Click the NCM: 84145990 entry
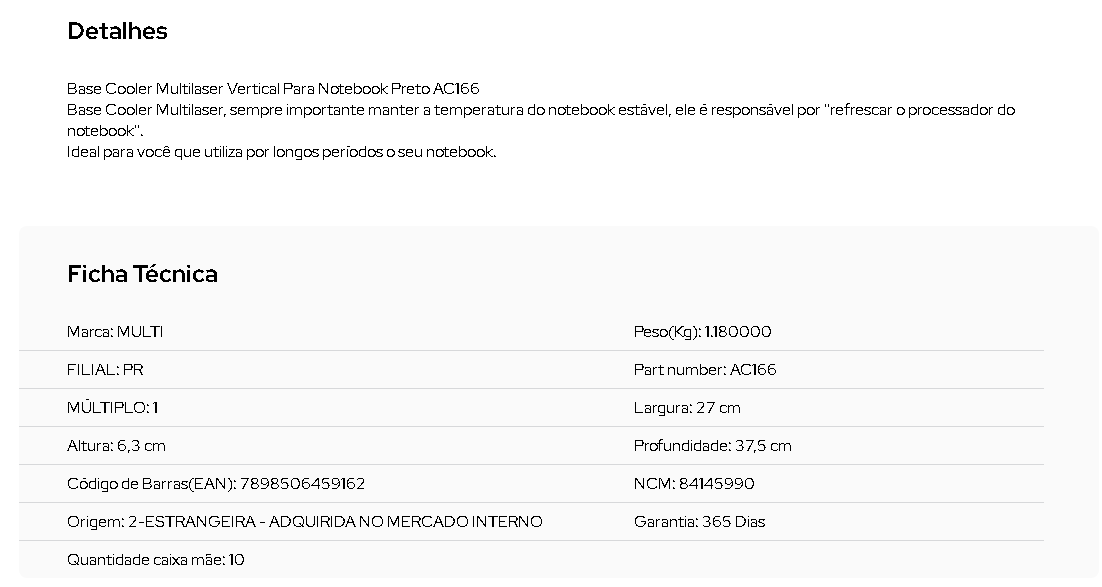Screen dimensions: 1102x587 (694, 484)
